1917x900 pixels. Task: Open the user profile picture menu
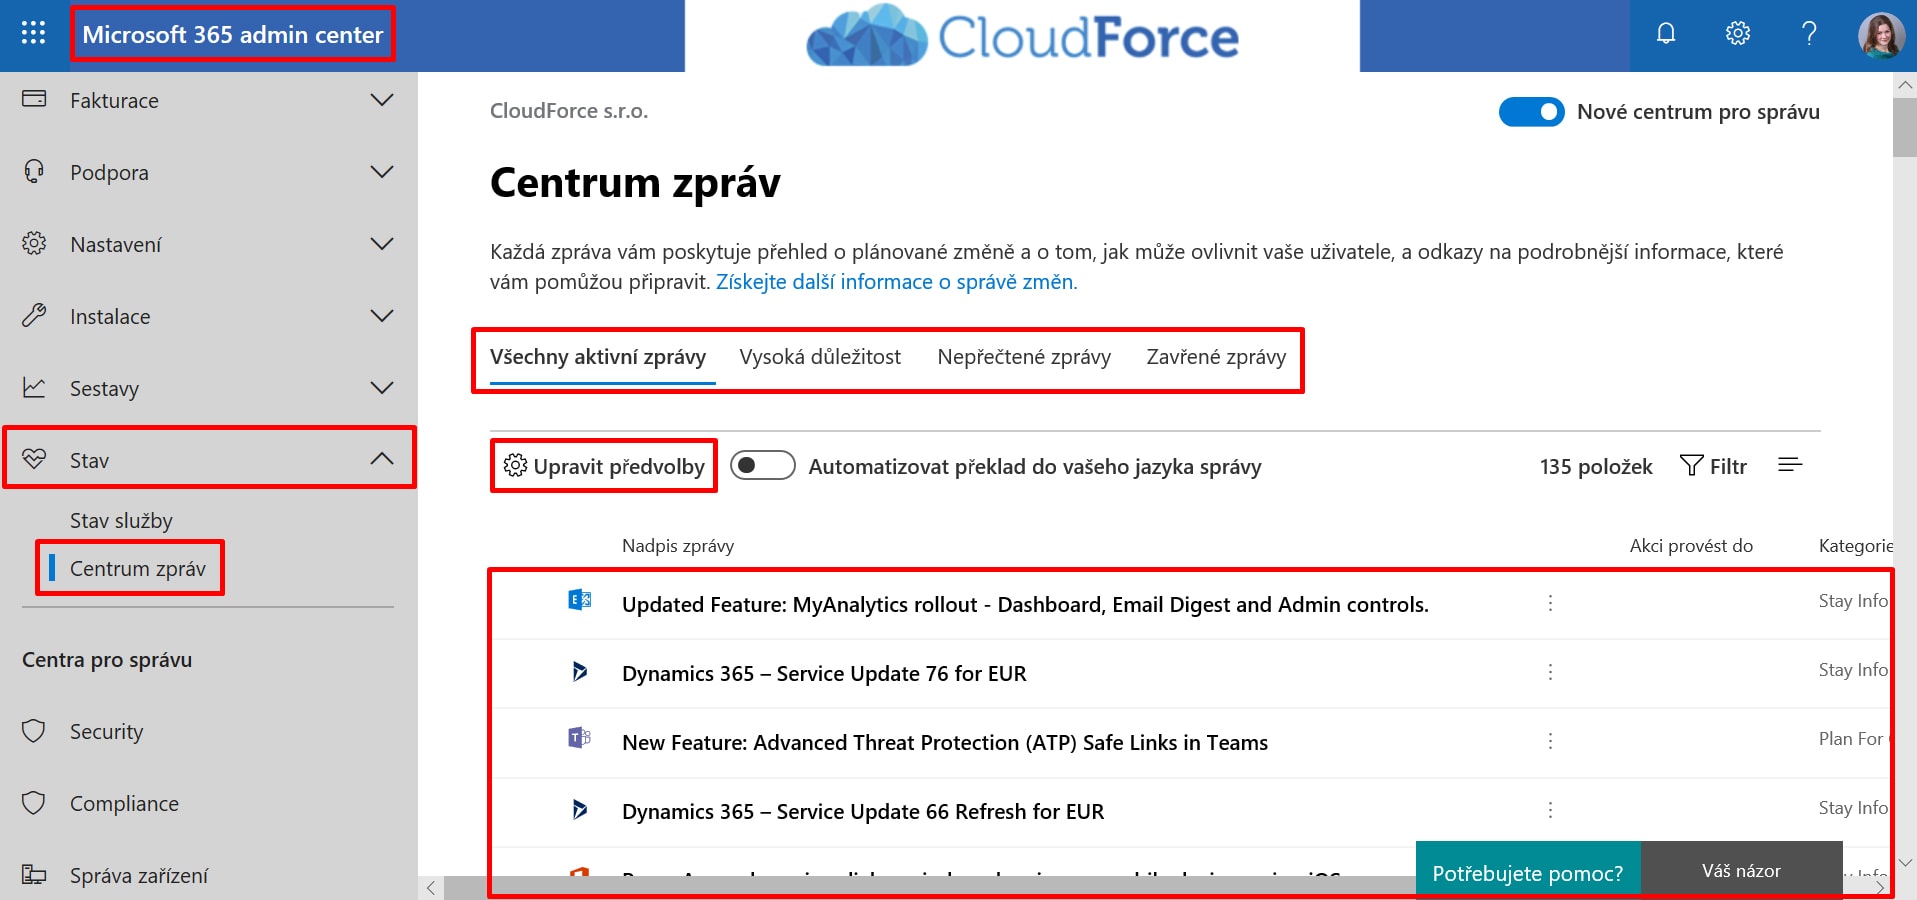tap(1881, 35)
